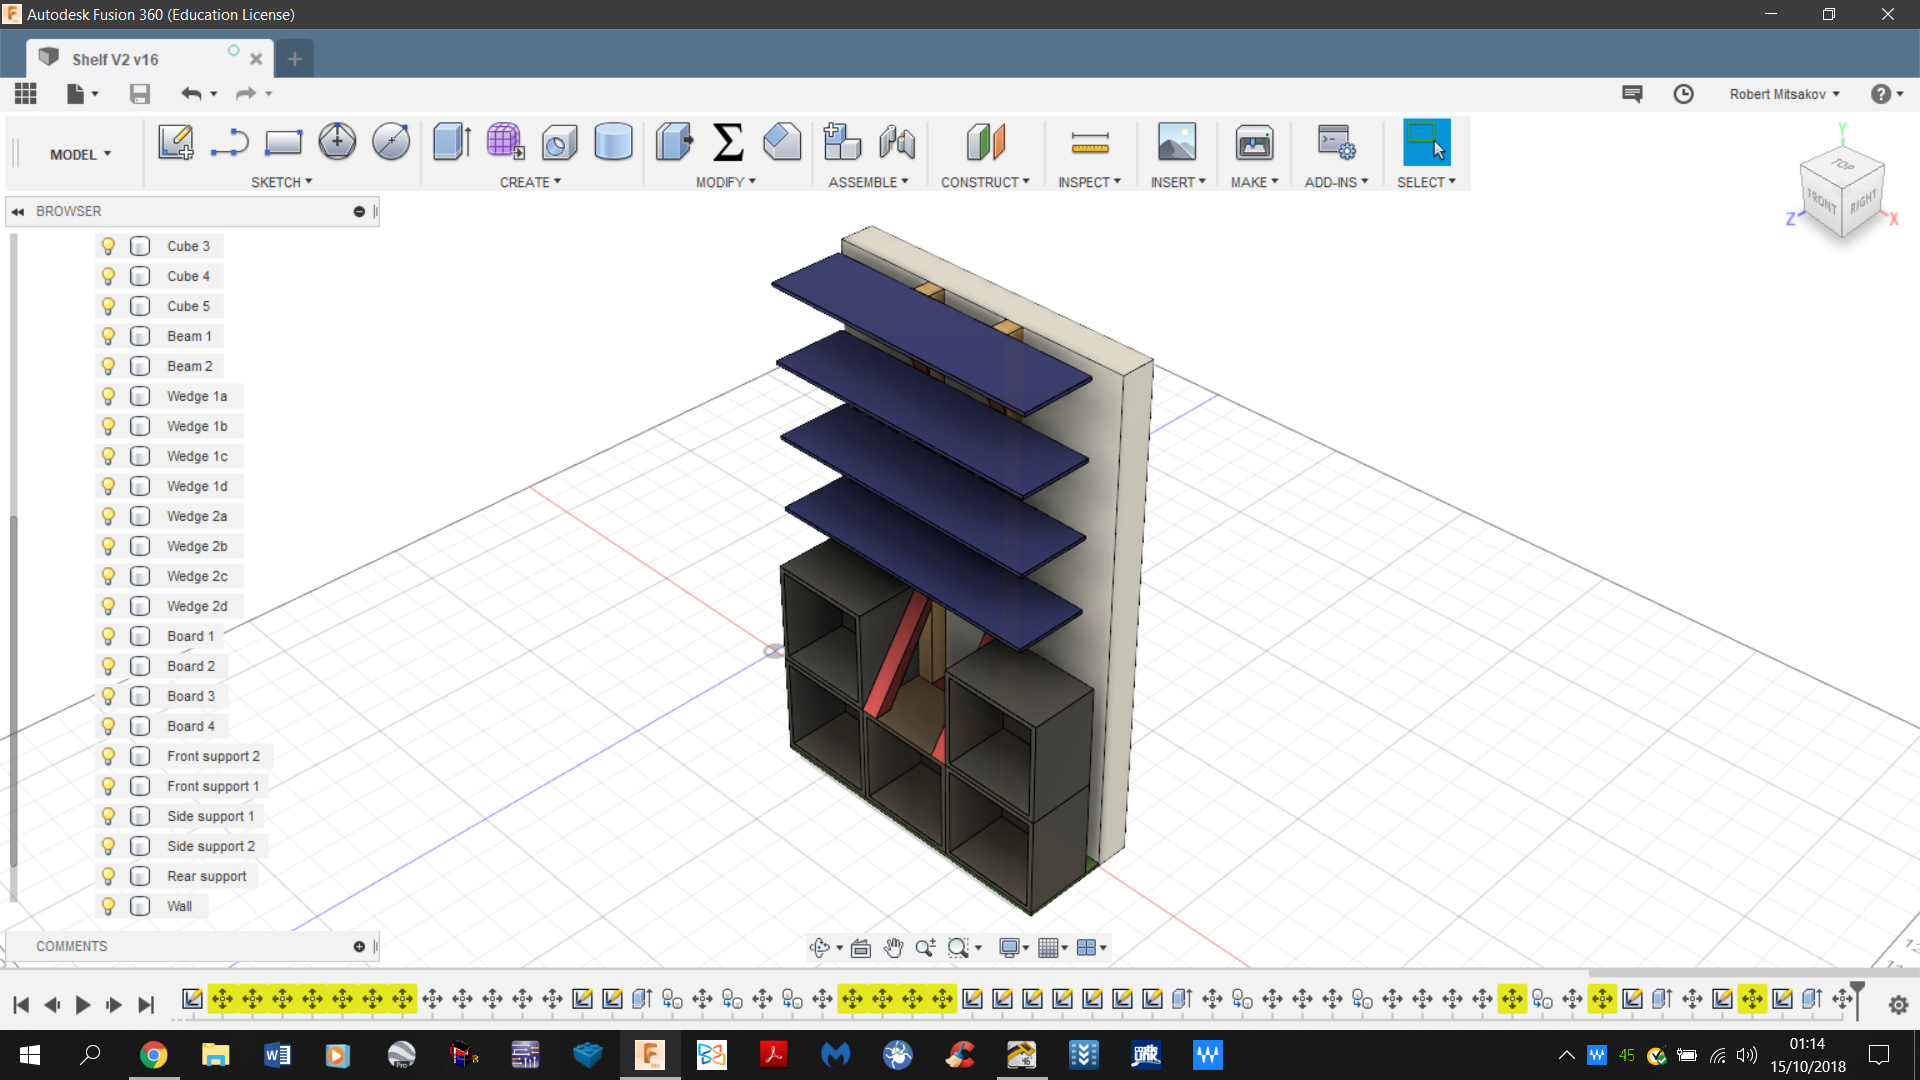This screenshot has width=1920, height=1080.
Task: Expand the INSPECT menu dropdown
Action: click(1089, 182)
